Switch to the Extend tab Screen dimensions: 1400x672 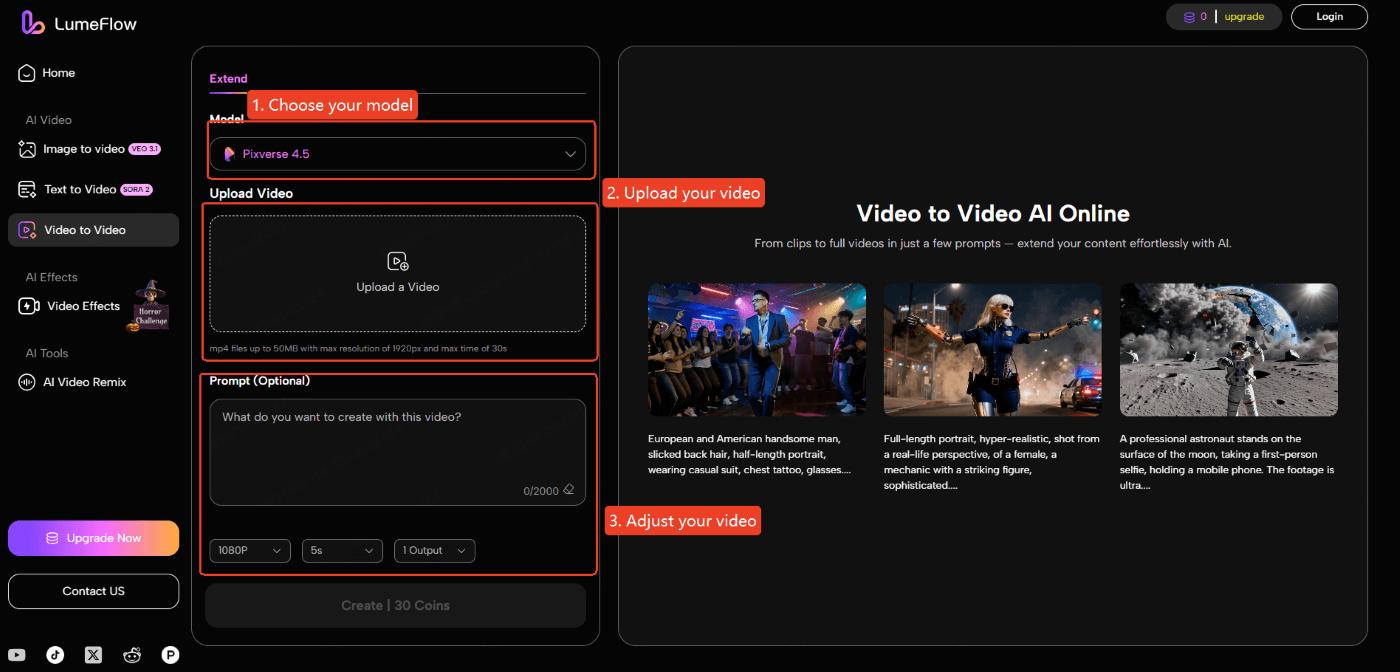tap(228, 78)
